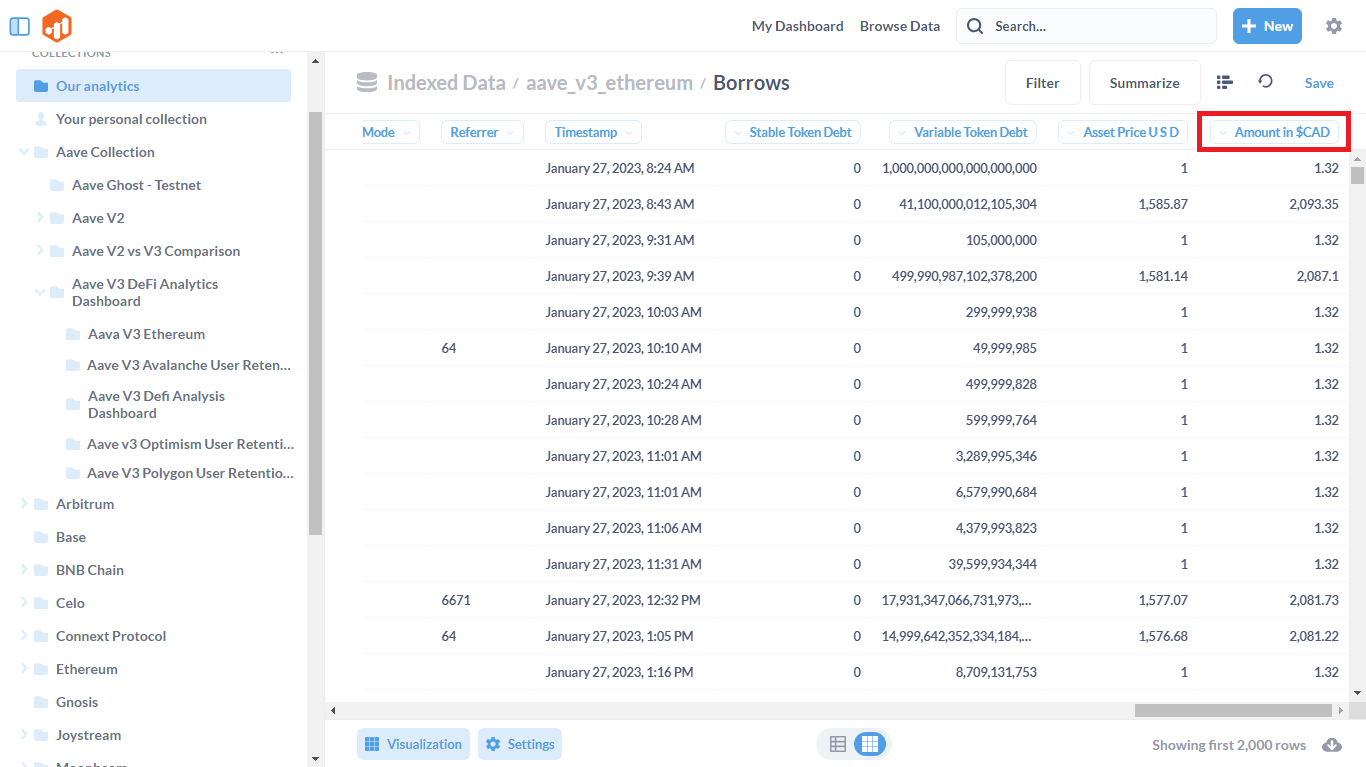Expand the Arbitrum collection

(24, 504)
